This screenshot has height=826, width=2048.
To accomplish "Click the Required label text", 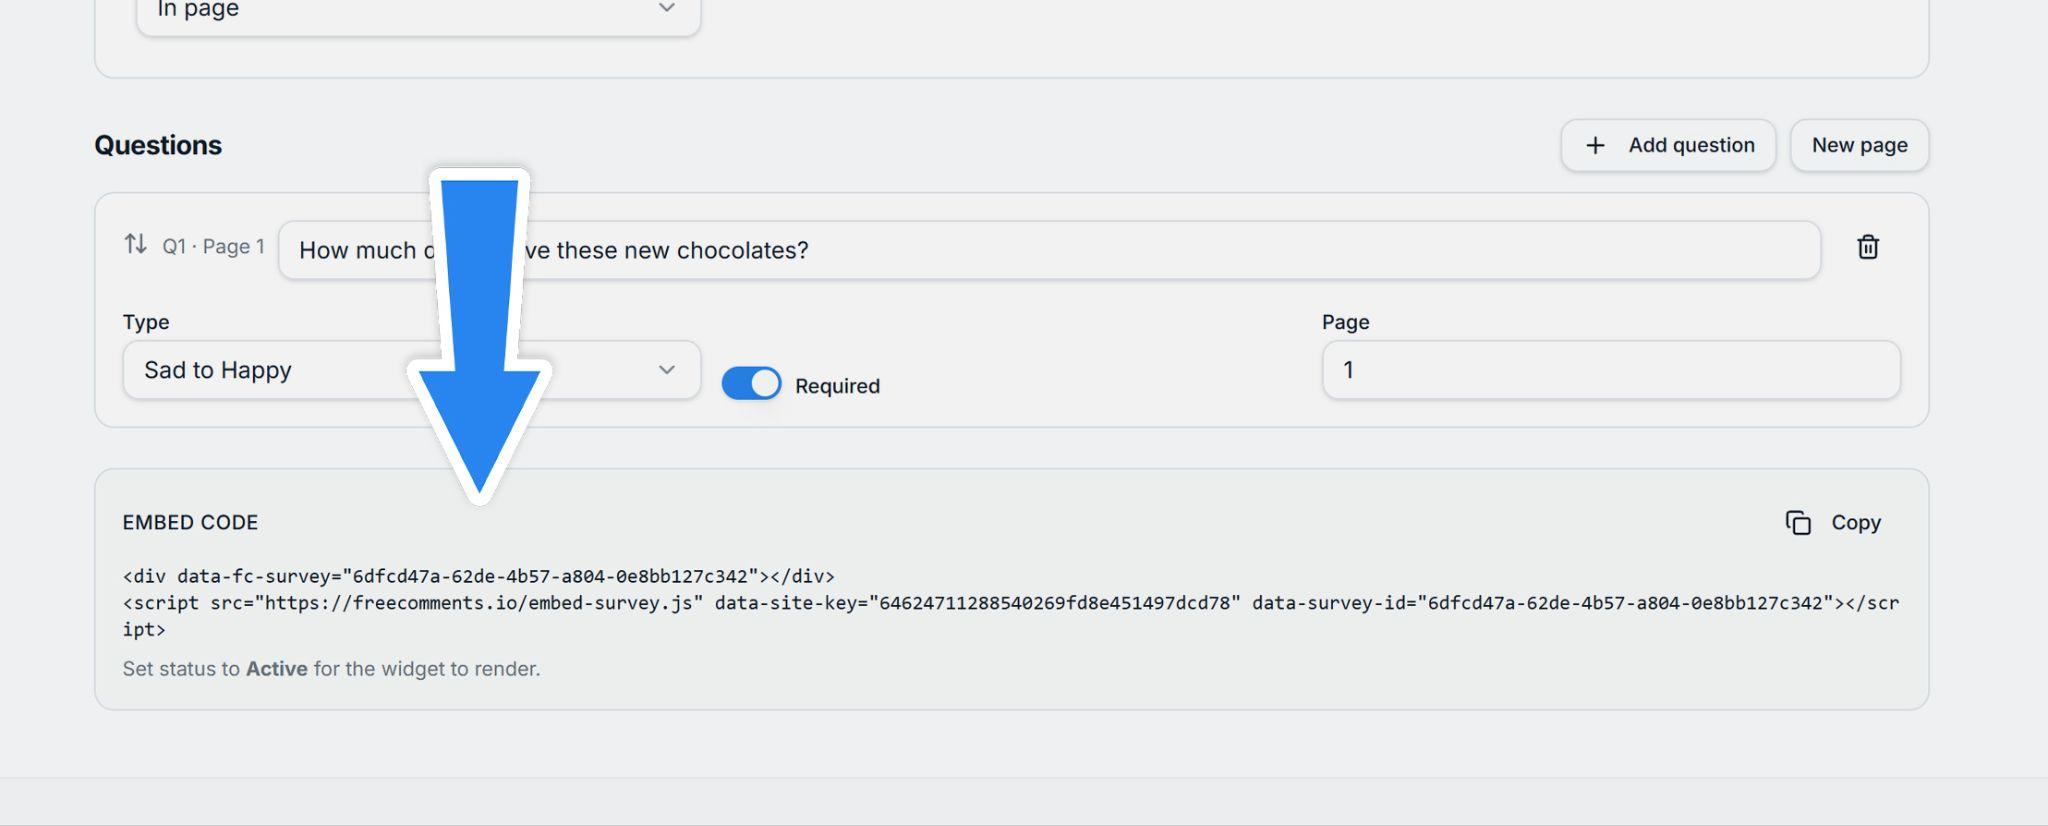I will [837, 386].
